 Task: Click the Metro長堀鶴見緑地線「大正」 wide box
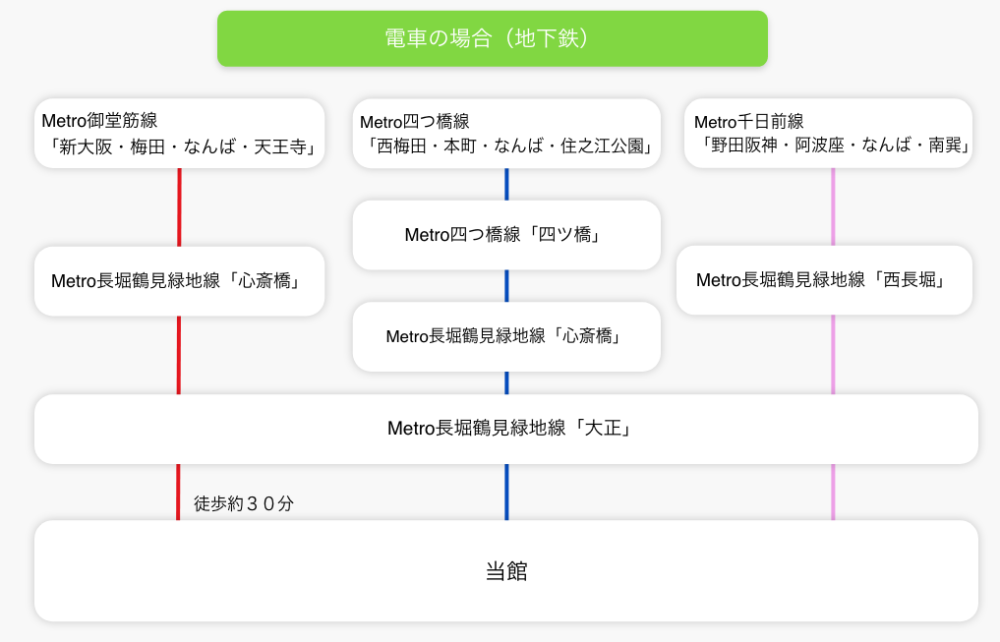tap(506, 429)
